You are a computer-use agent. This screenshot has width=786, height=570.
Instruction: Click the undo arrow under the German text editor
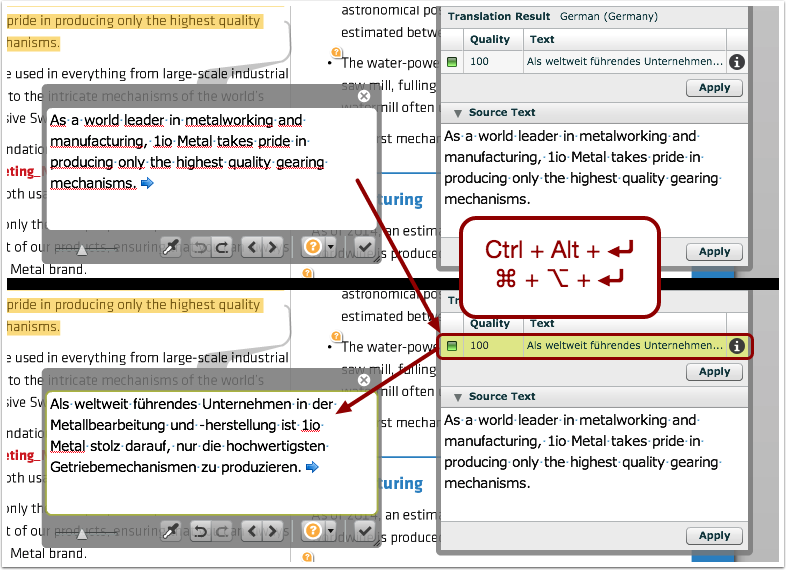[201, 531]
